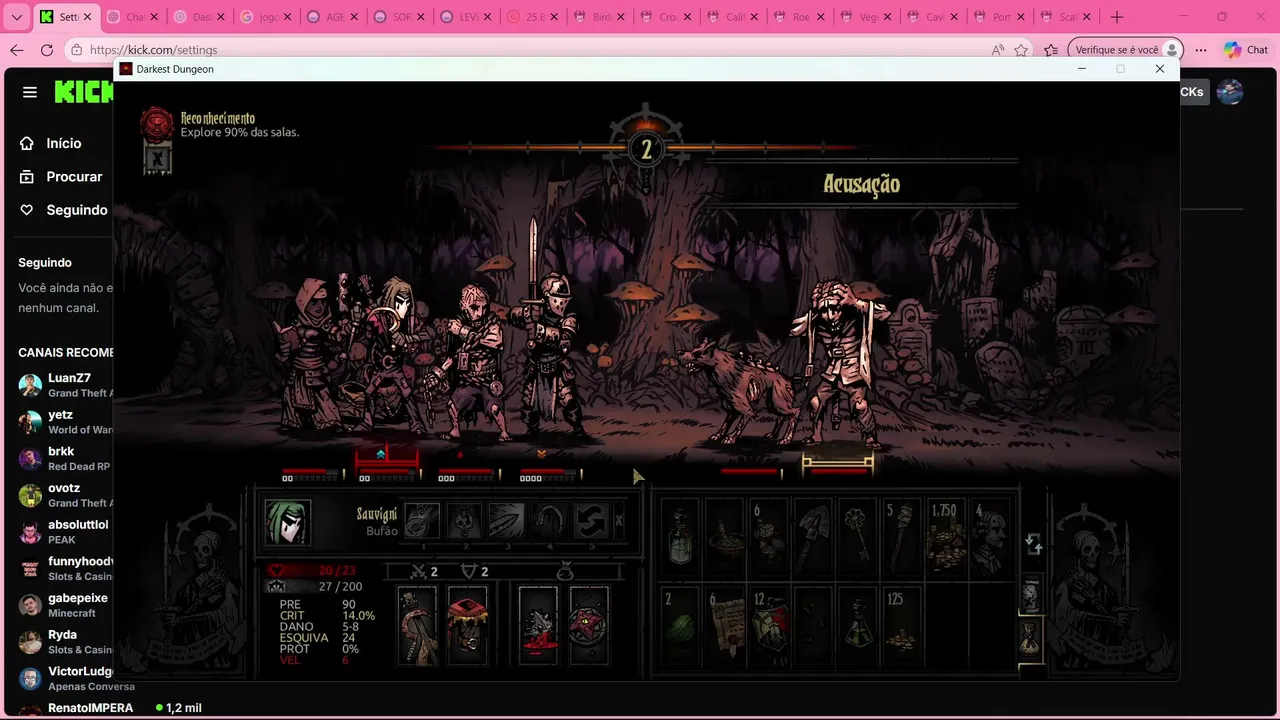Click the read aloud icon in address bar
The image size is (1280, 720).
click(997, 50)
